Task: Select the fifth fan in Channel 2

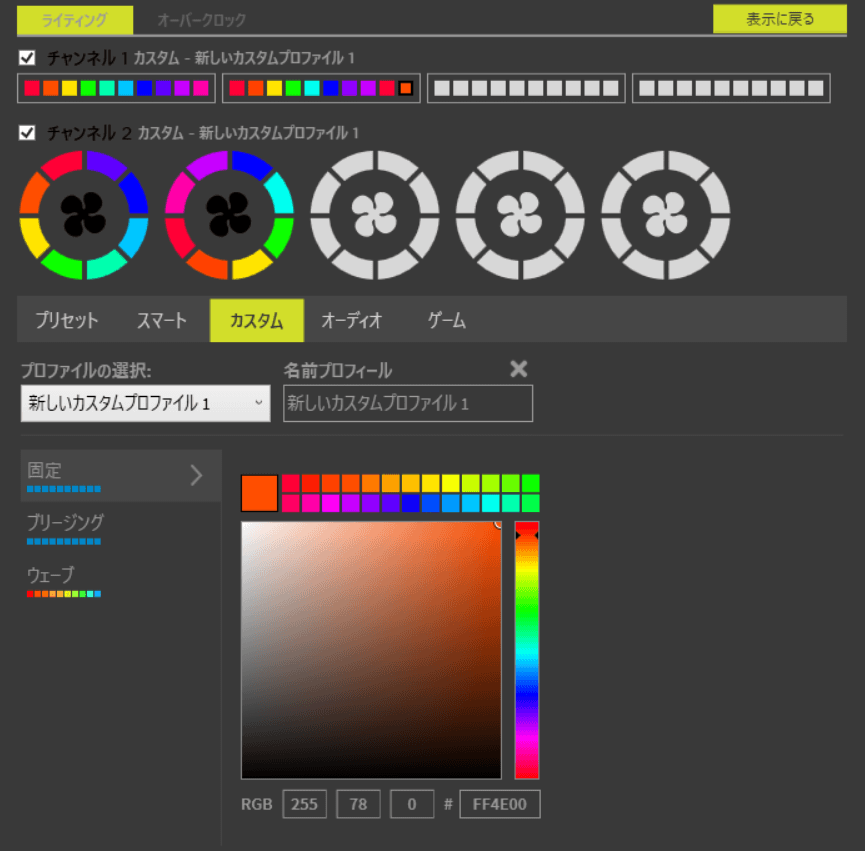Action: [x=665, y=215]
